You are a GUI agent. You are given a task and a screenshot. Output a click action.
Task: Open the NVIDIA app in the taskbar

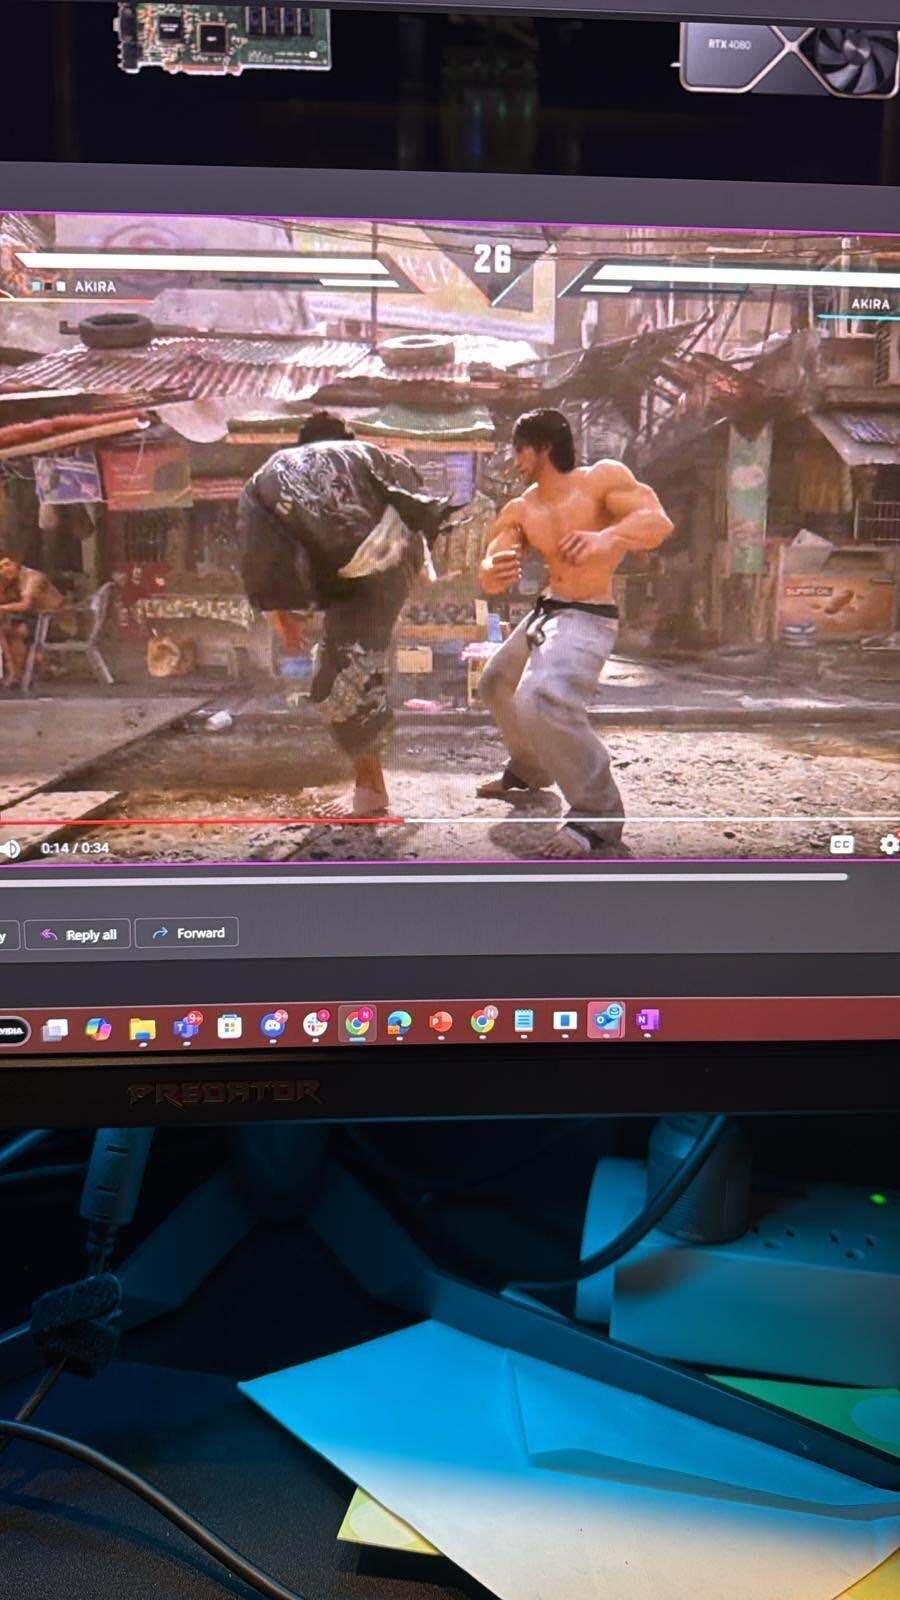[x=13, y=1030]
